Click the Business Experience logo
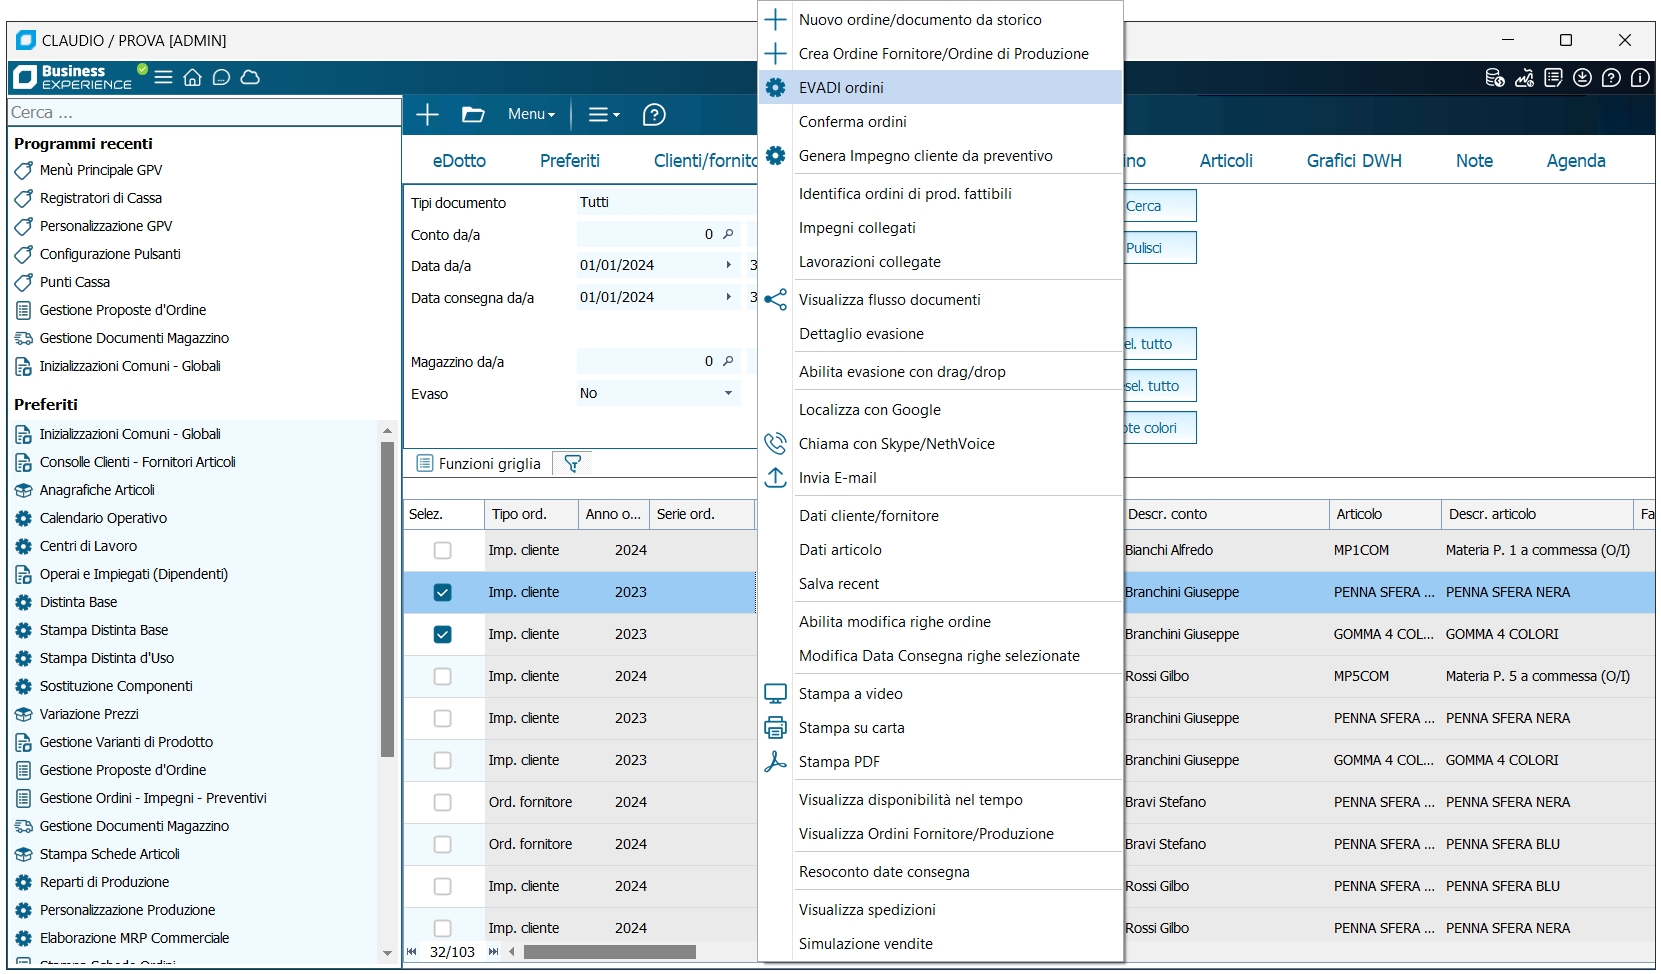 tap(72, 77)
